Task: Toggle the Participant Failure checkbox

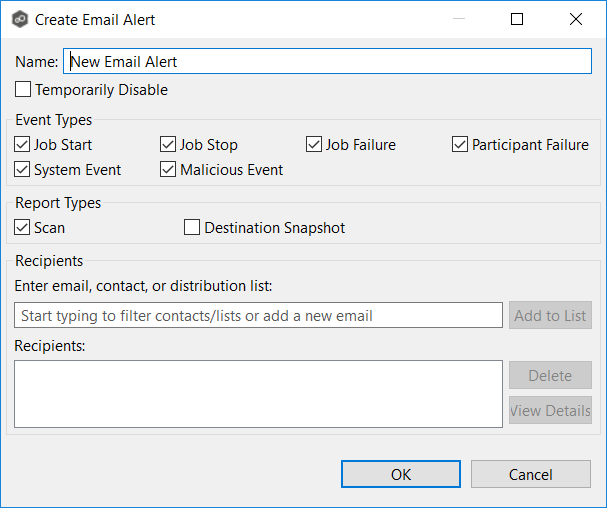Action: pyautogui.click(x=460, y=145)
